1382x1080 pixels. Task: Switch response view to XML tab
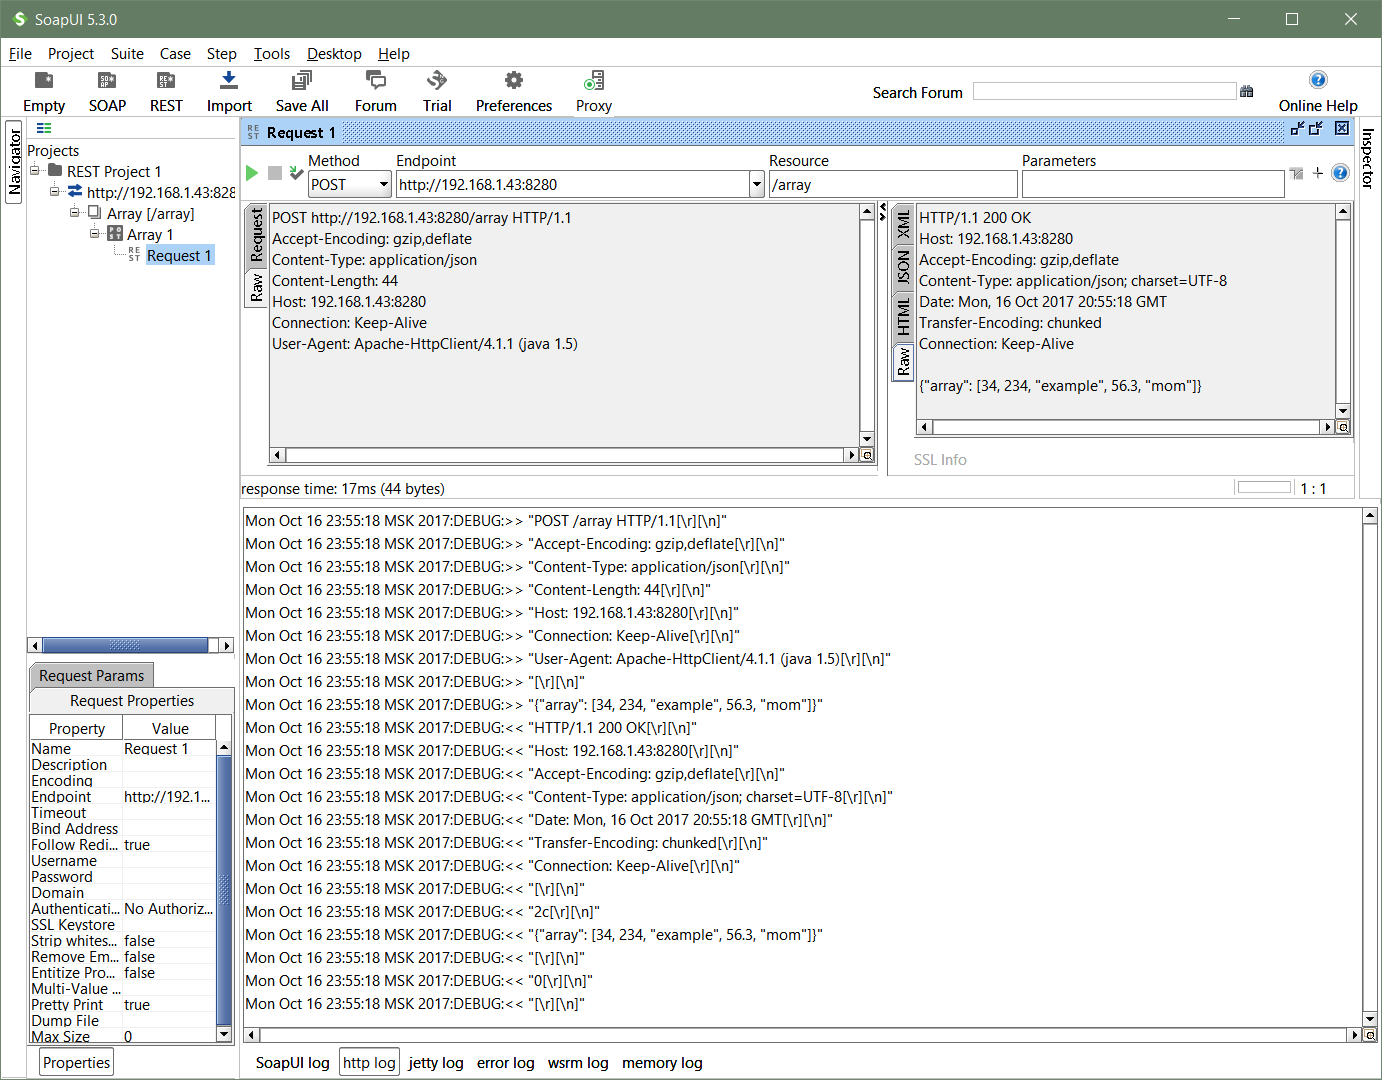coord(903,224)
